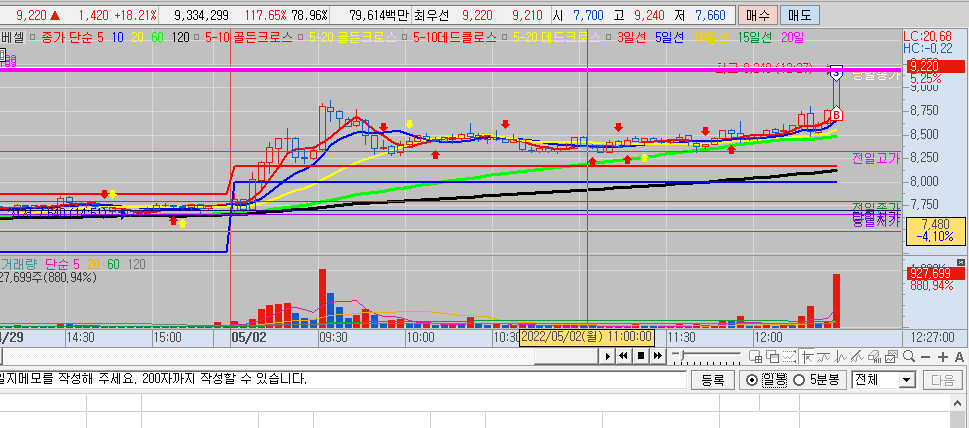Toggle the 5-10데드클로스 indicator square

[404, 37]
